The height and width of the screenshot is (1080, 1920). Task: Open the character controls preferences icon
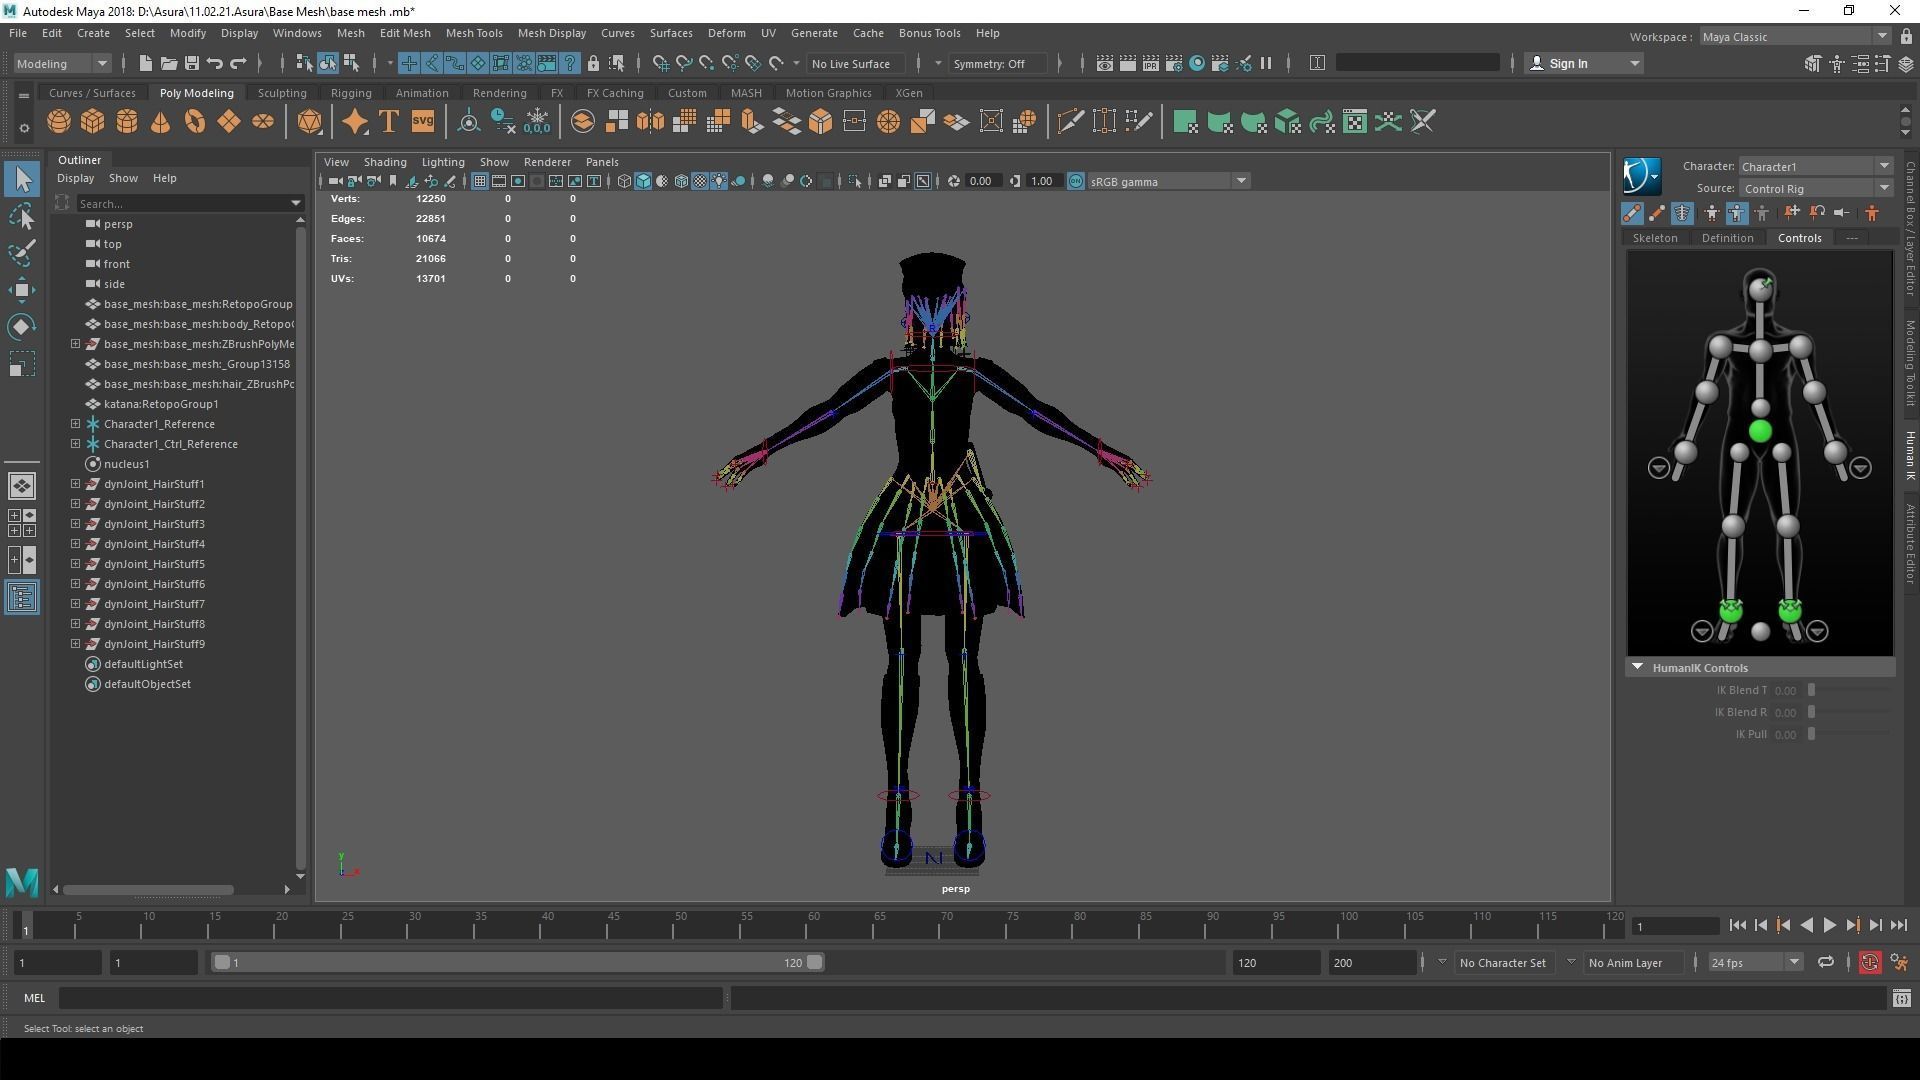click(x=1899, y=963)
